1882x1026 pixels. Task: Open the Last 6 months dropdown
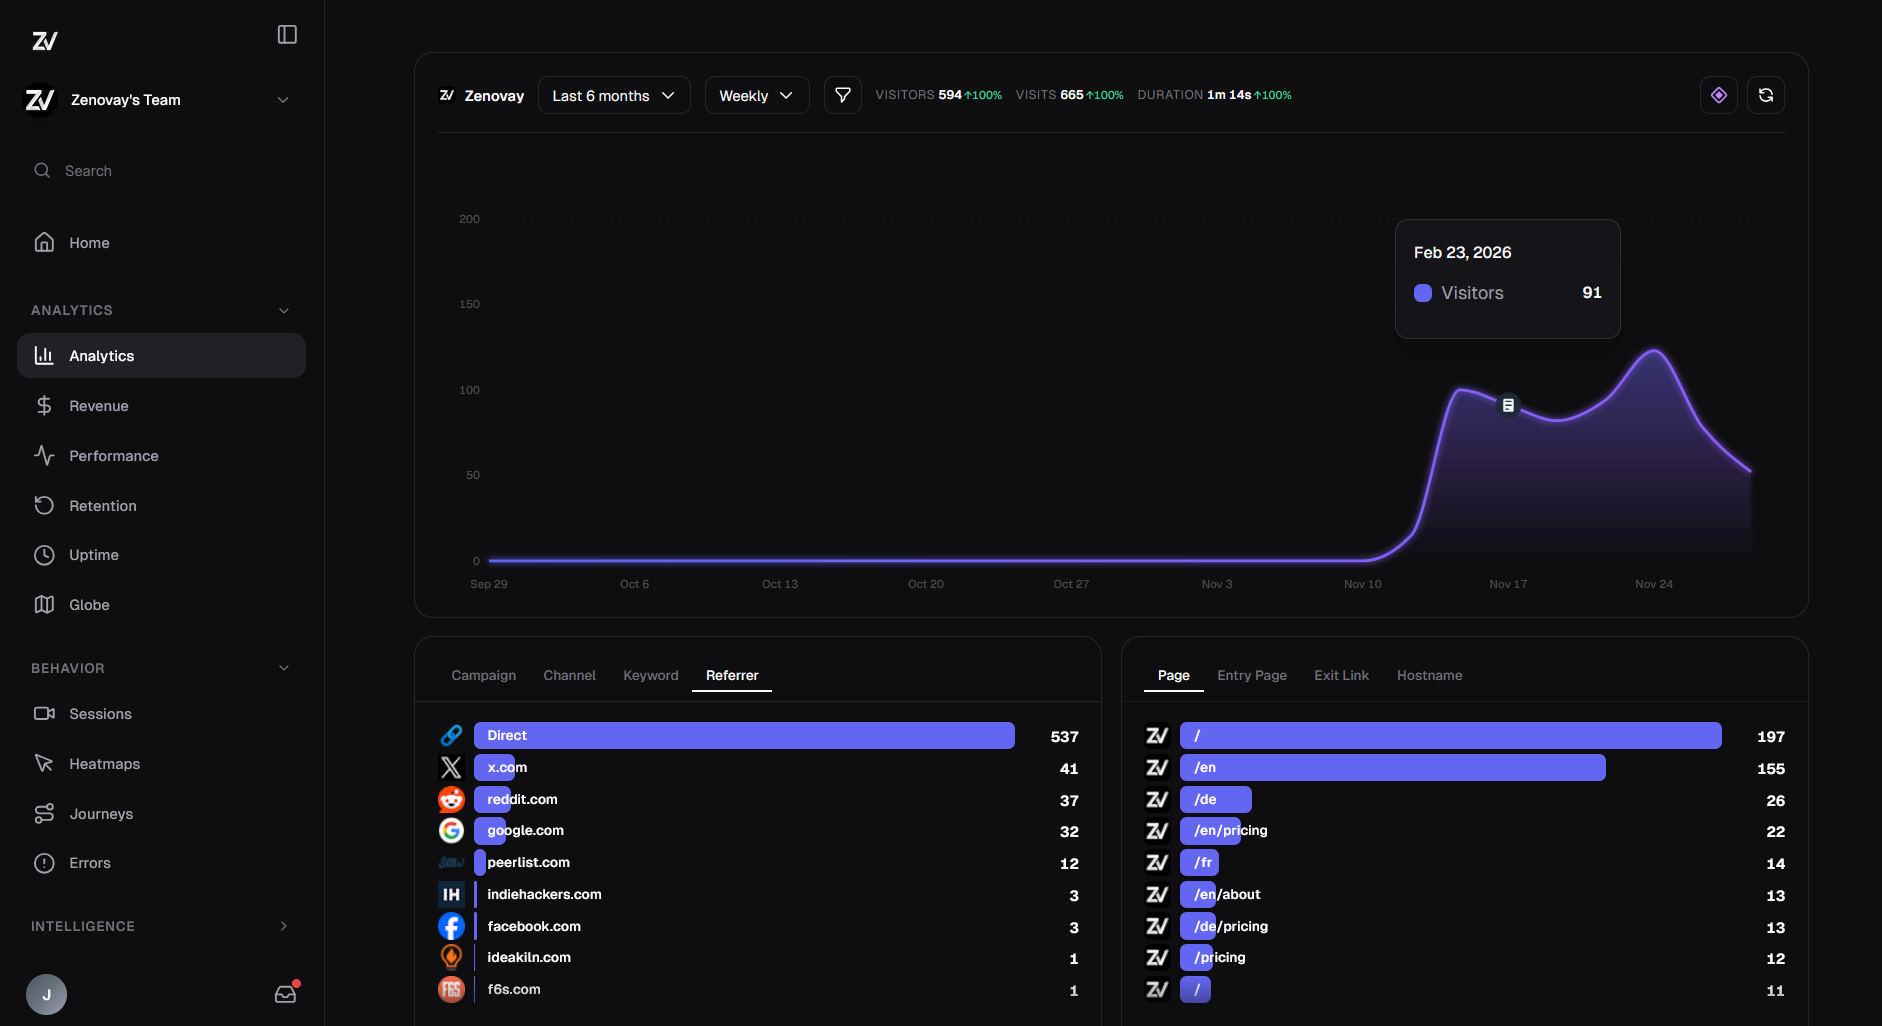(x=613, y=96)
